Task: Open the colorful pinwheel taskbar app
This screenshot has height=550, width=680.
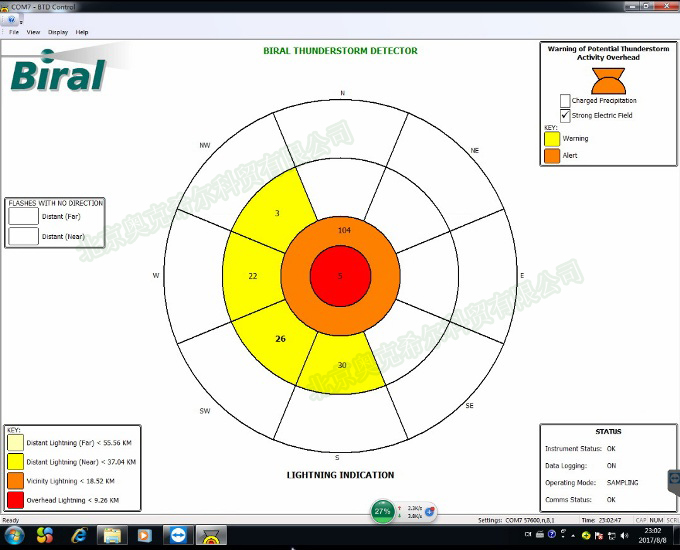Action: click(45, 536)
